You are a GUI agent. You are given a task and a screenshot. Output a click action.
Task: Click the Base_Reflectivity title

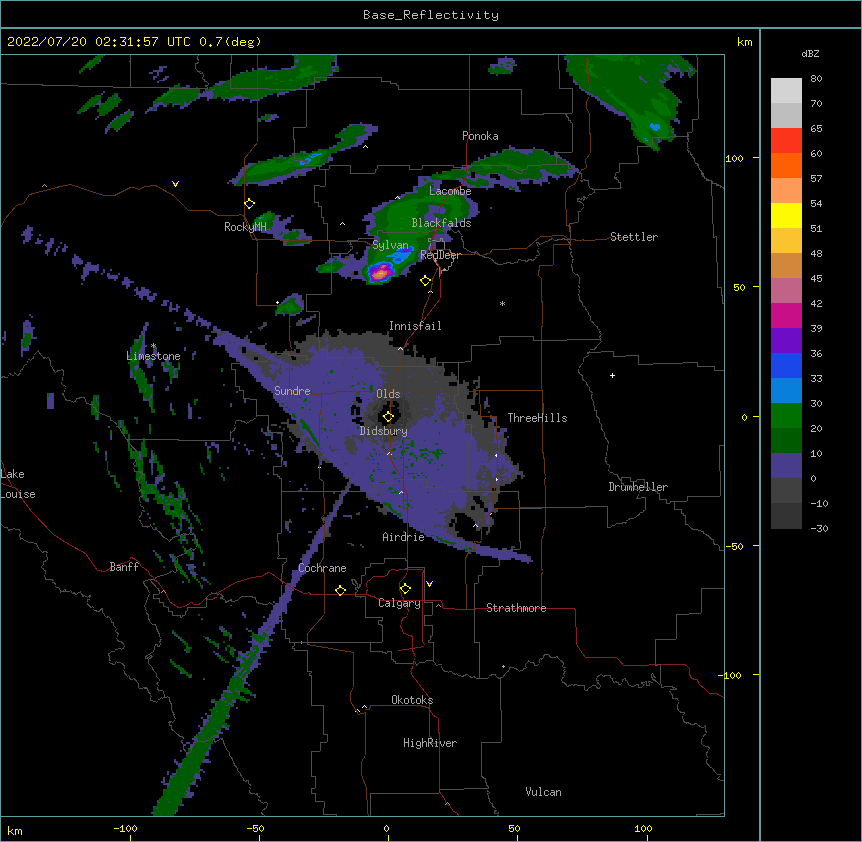431,15
